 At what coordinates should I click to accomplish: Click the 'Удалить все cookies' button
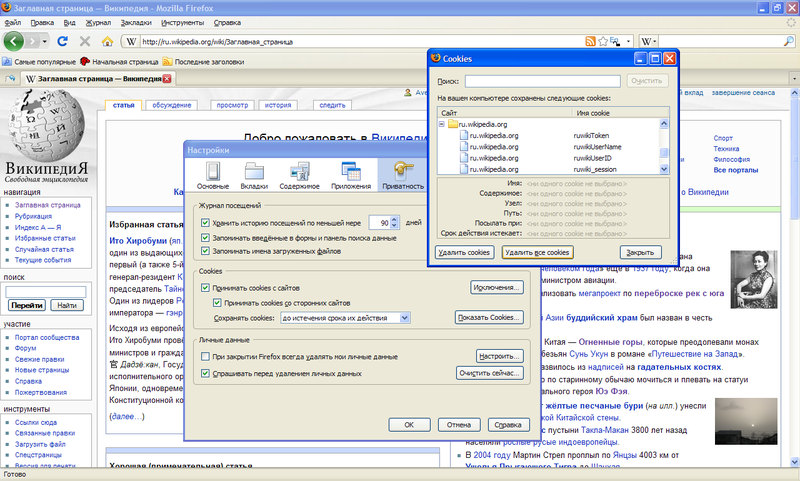coord(537,252)
